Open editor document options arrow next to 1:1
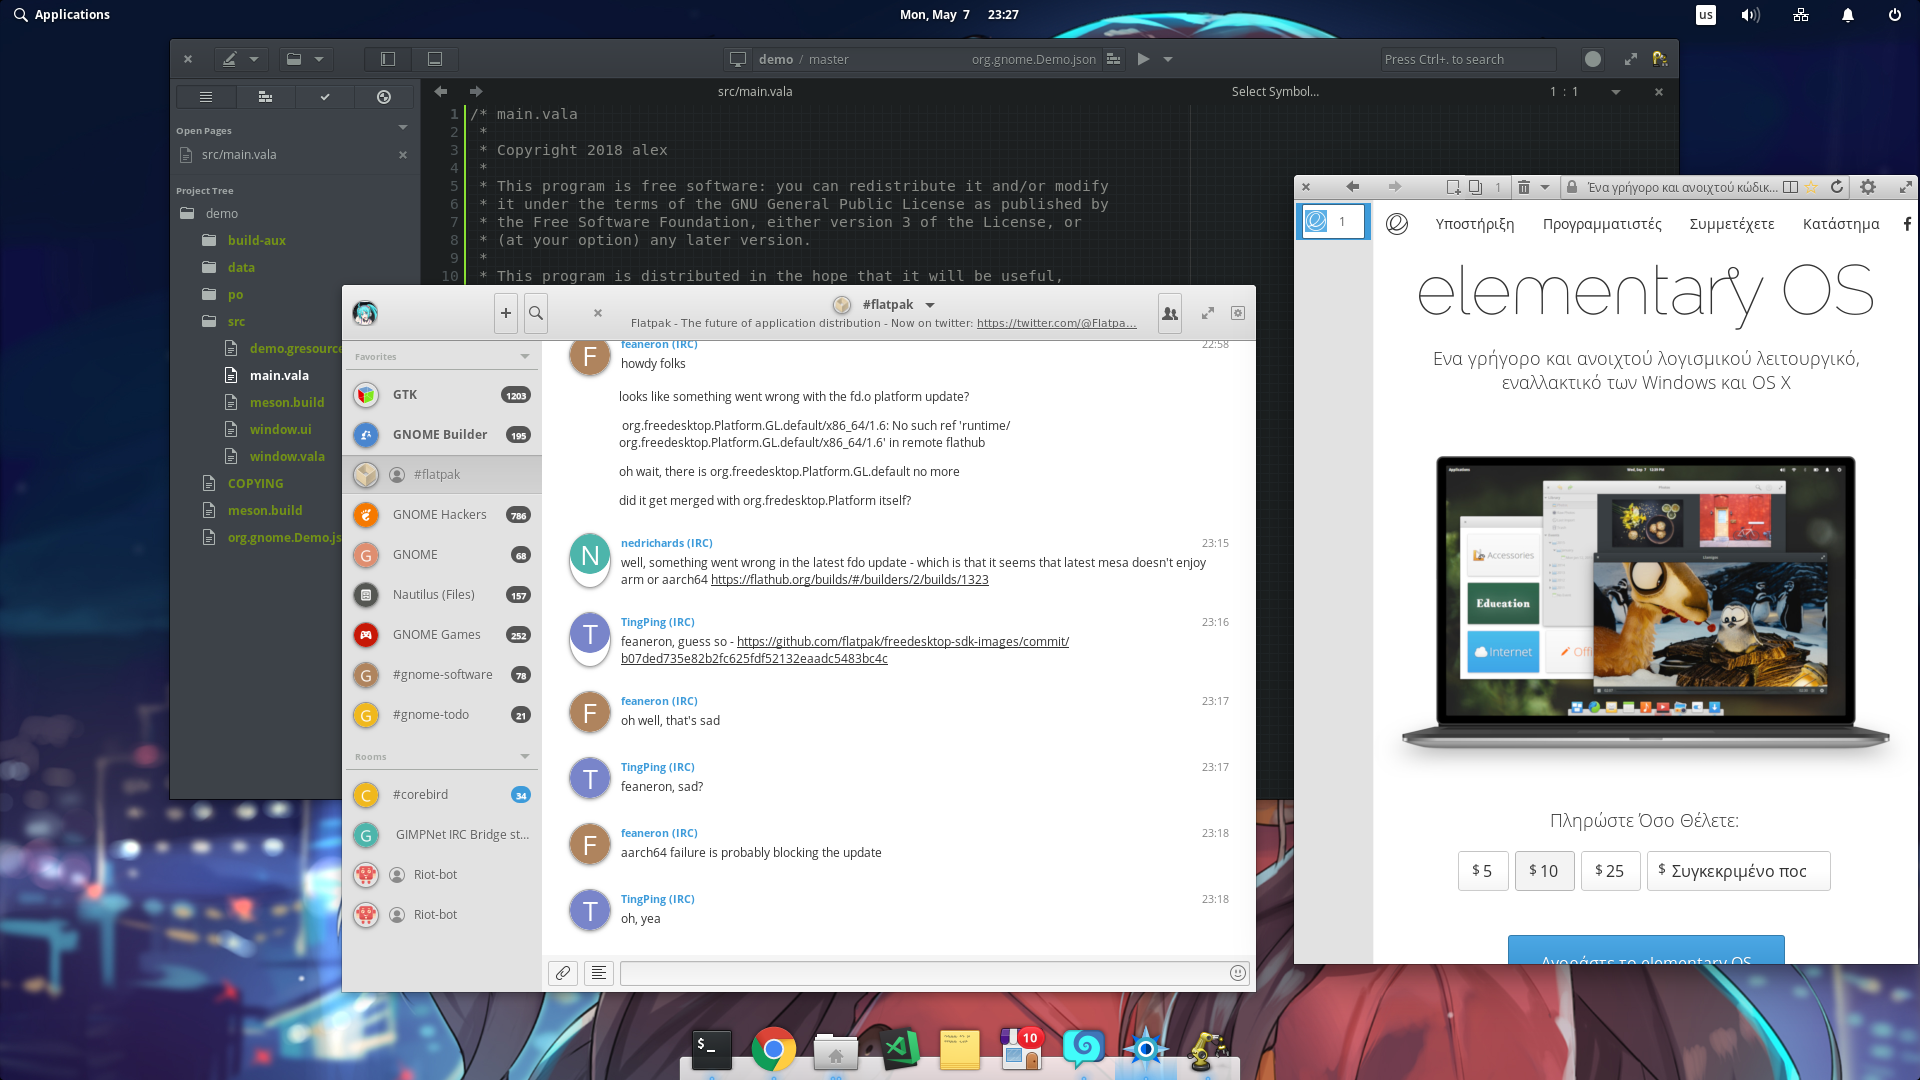This screenshot has height=1080, width=1920. tap(1616, 91)
